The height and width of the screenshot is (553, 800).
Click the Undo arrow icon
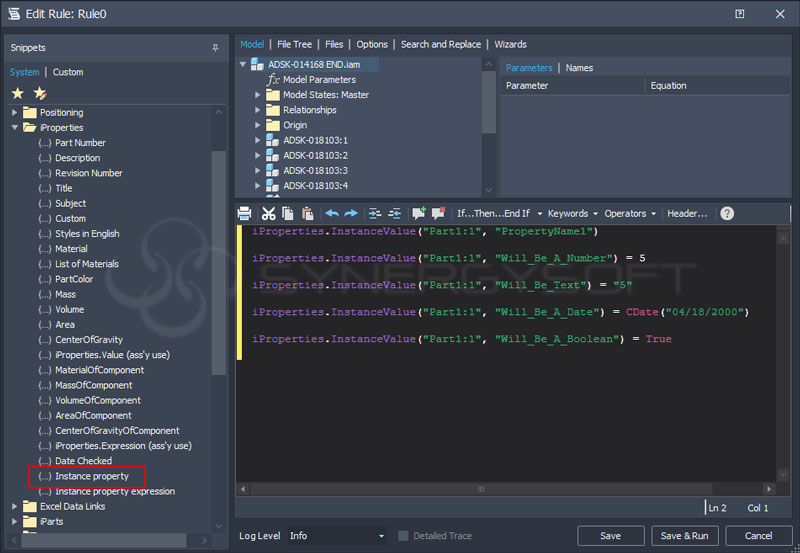(332, 213)
